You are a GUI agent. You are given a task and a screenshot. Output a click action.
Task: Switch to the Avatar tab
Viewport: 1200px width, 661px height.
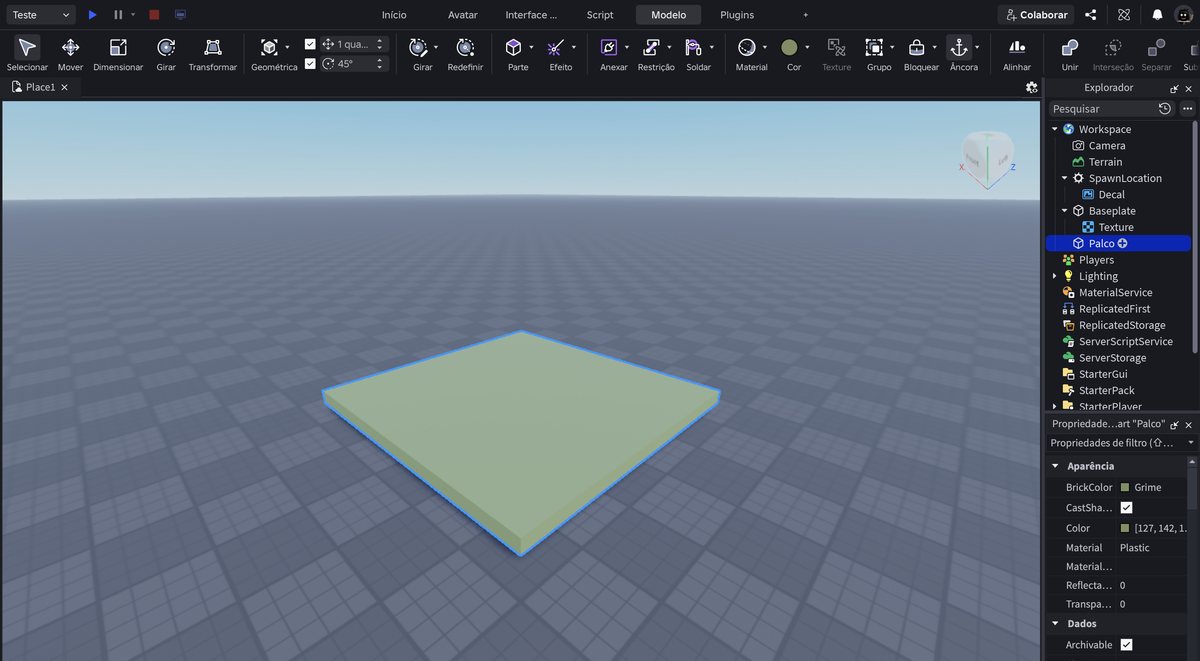[x=463, y=15]
